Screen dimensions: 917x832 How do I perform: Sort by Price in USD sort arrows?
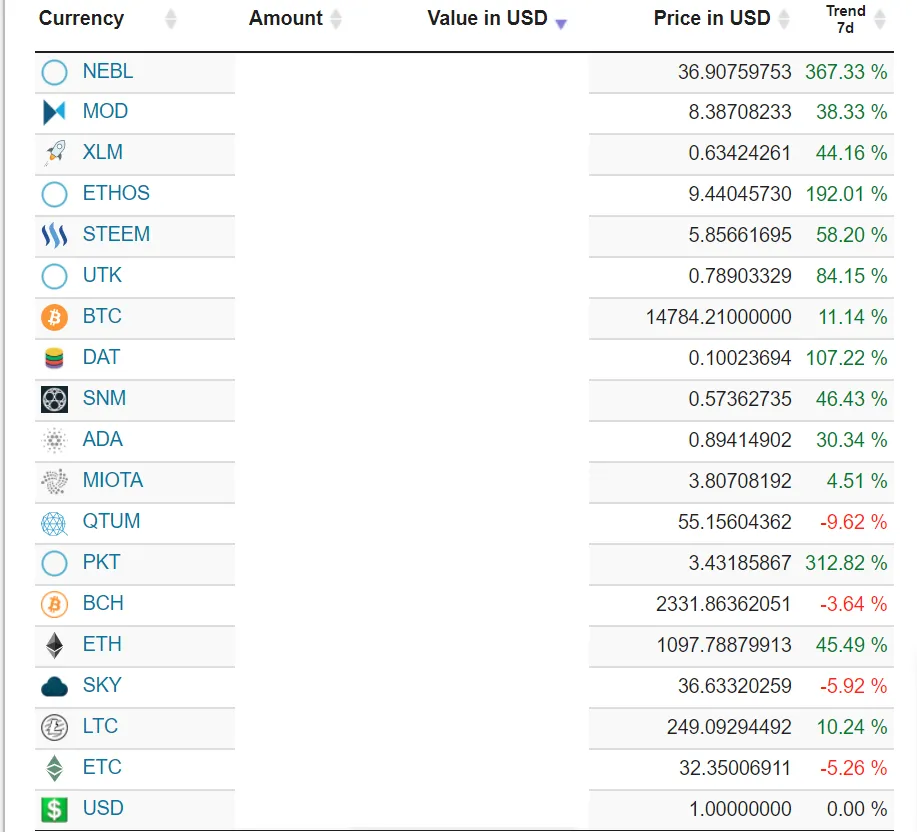(784, 19)
